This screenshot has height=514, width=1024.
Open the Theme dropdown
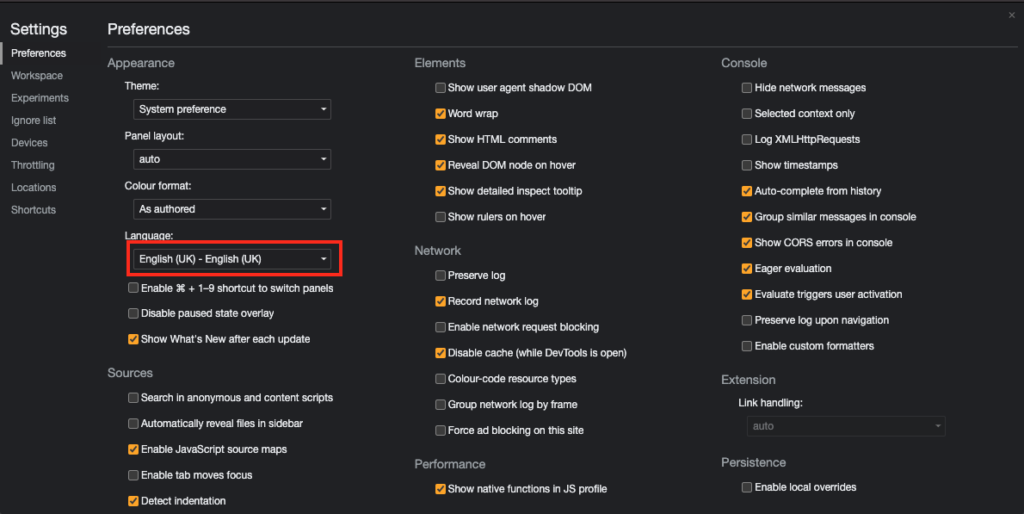tap(232, 109)
